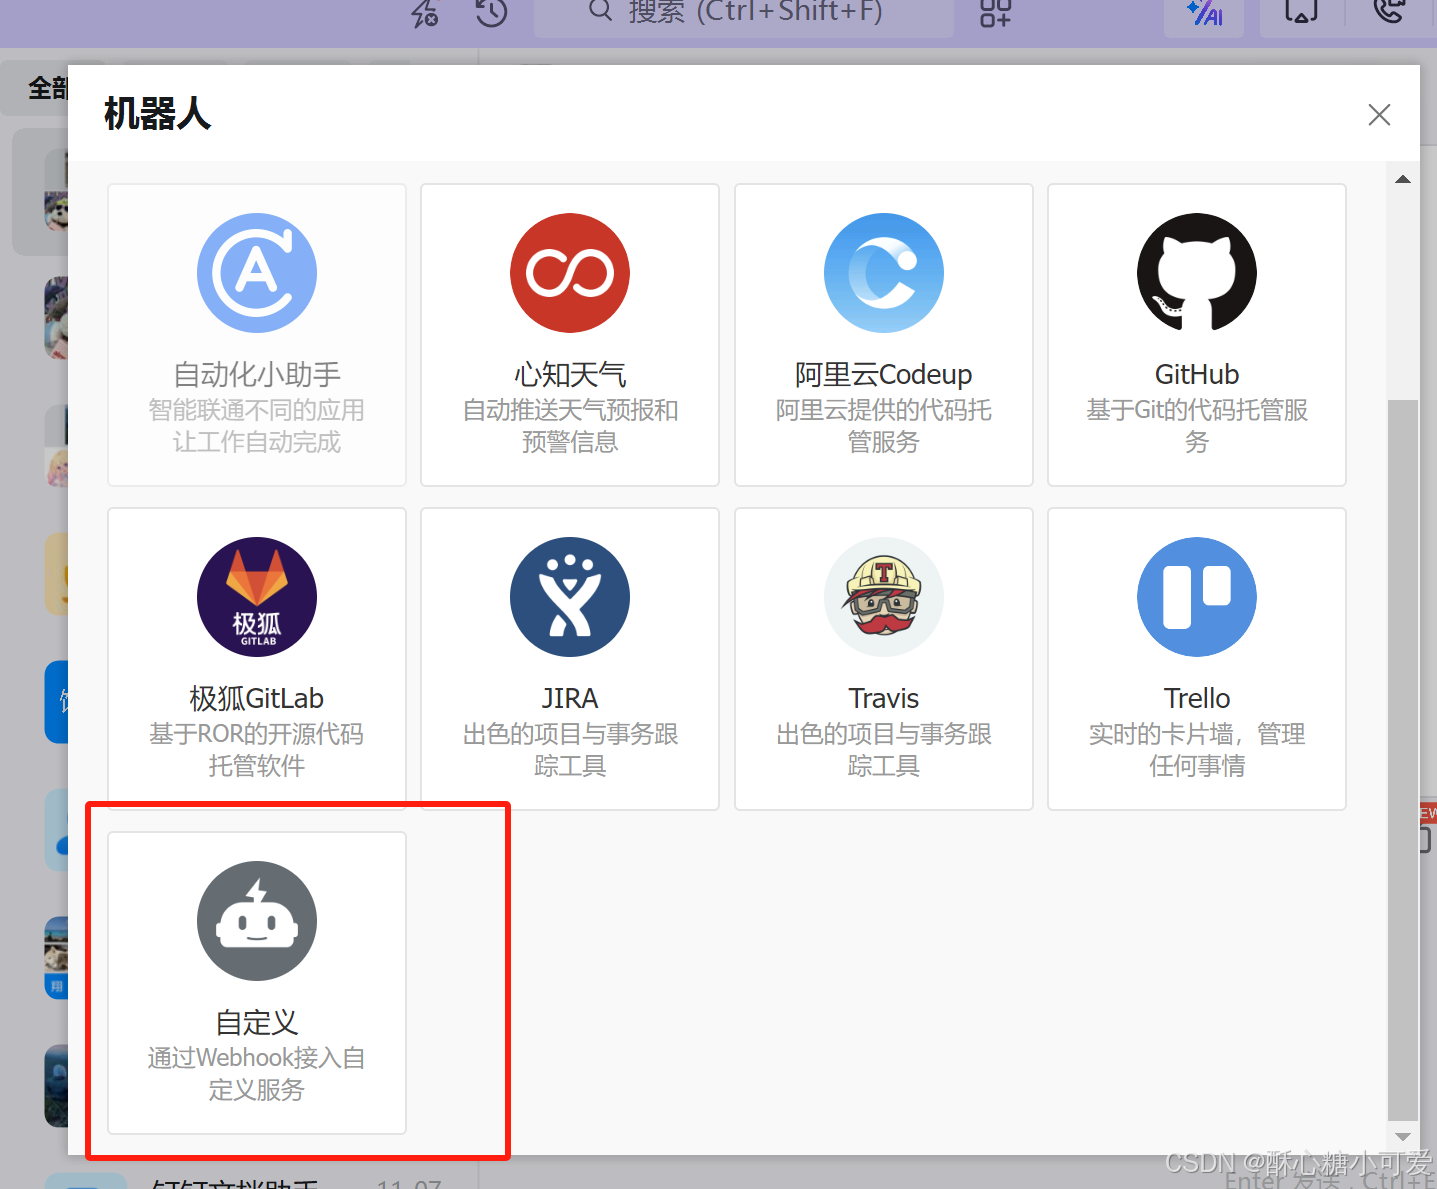Viewport: 1437px width, 1189px height.
Task: Close the 机器人 dialog
Action: click(1379, 115)
